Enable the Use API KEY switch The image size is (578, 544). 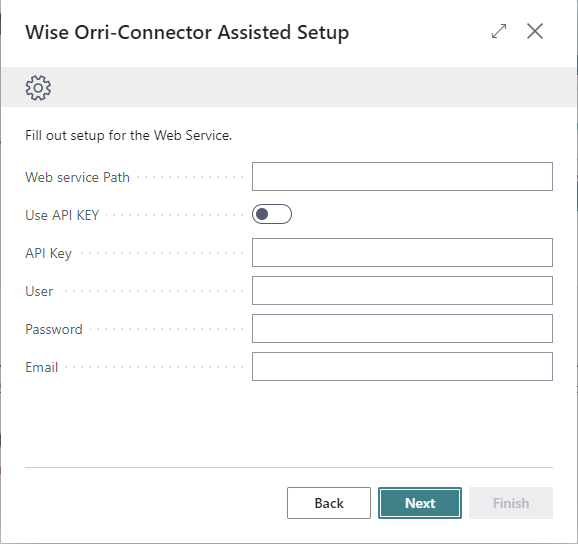[x=272, y=214]
